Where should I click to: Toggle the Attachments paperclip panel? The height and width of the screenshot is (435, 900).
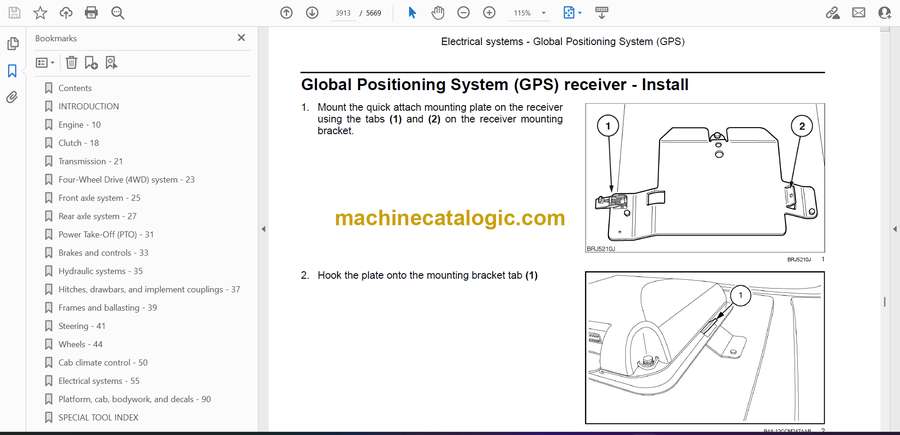pos(12,98)
